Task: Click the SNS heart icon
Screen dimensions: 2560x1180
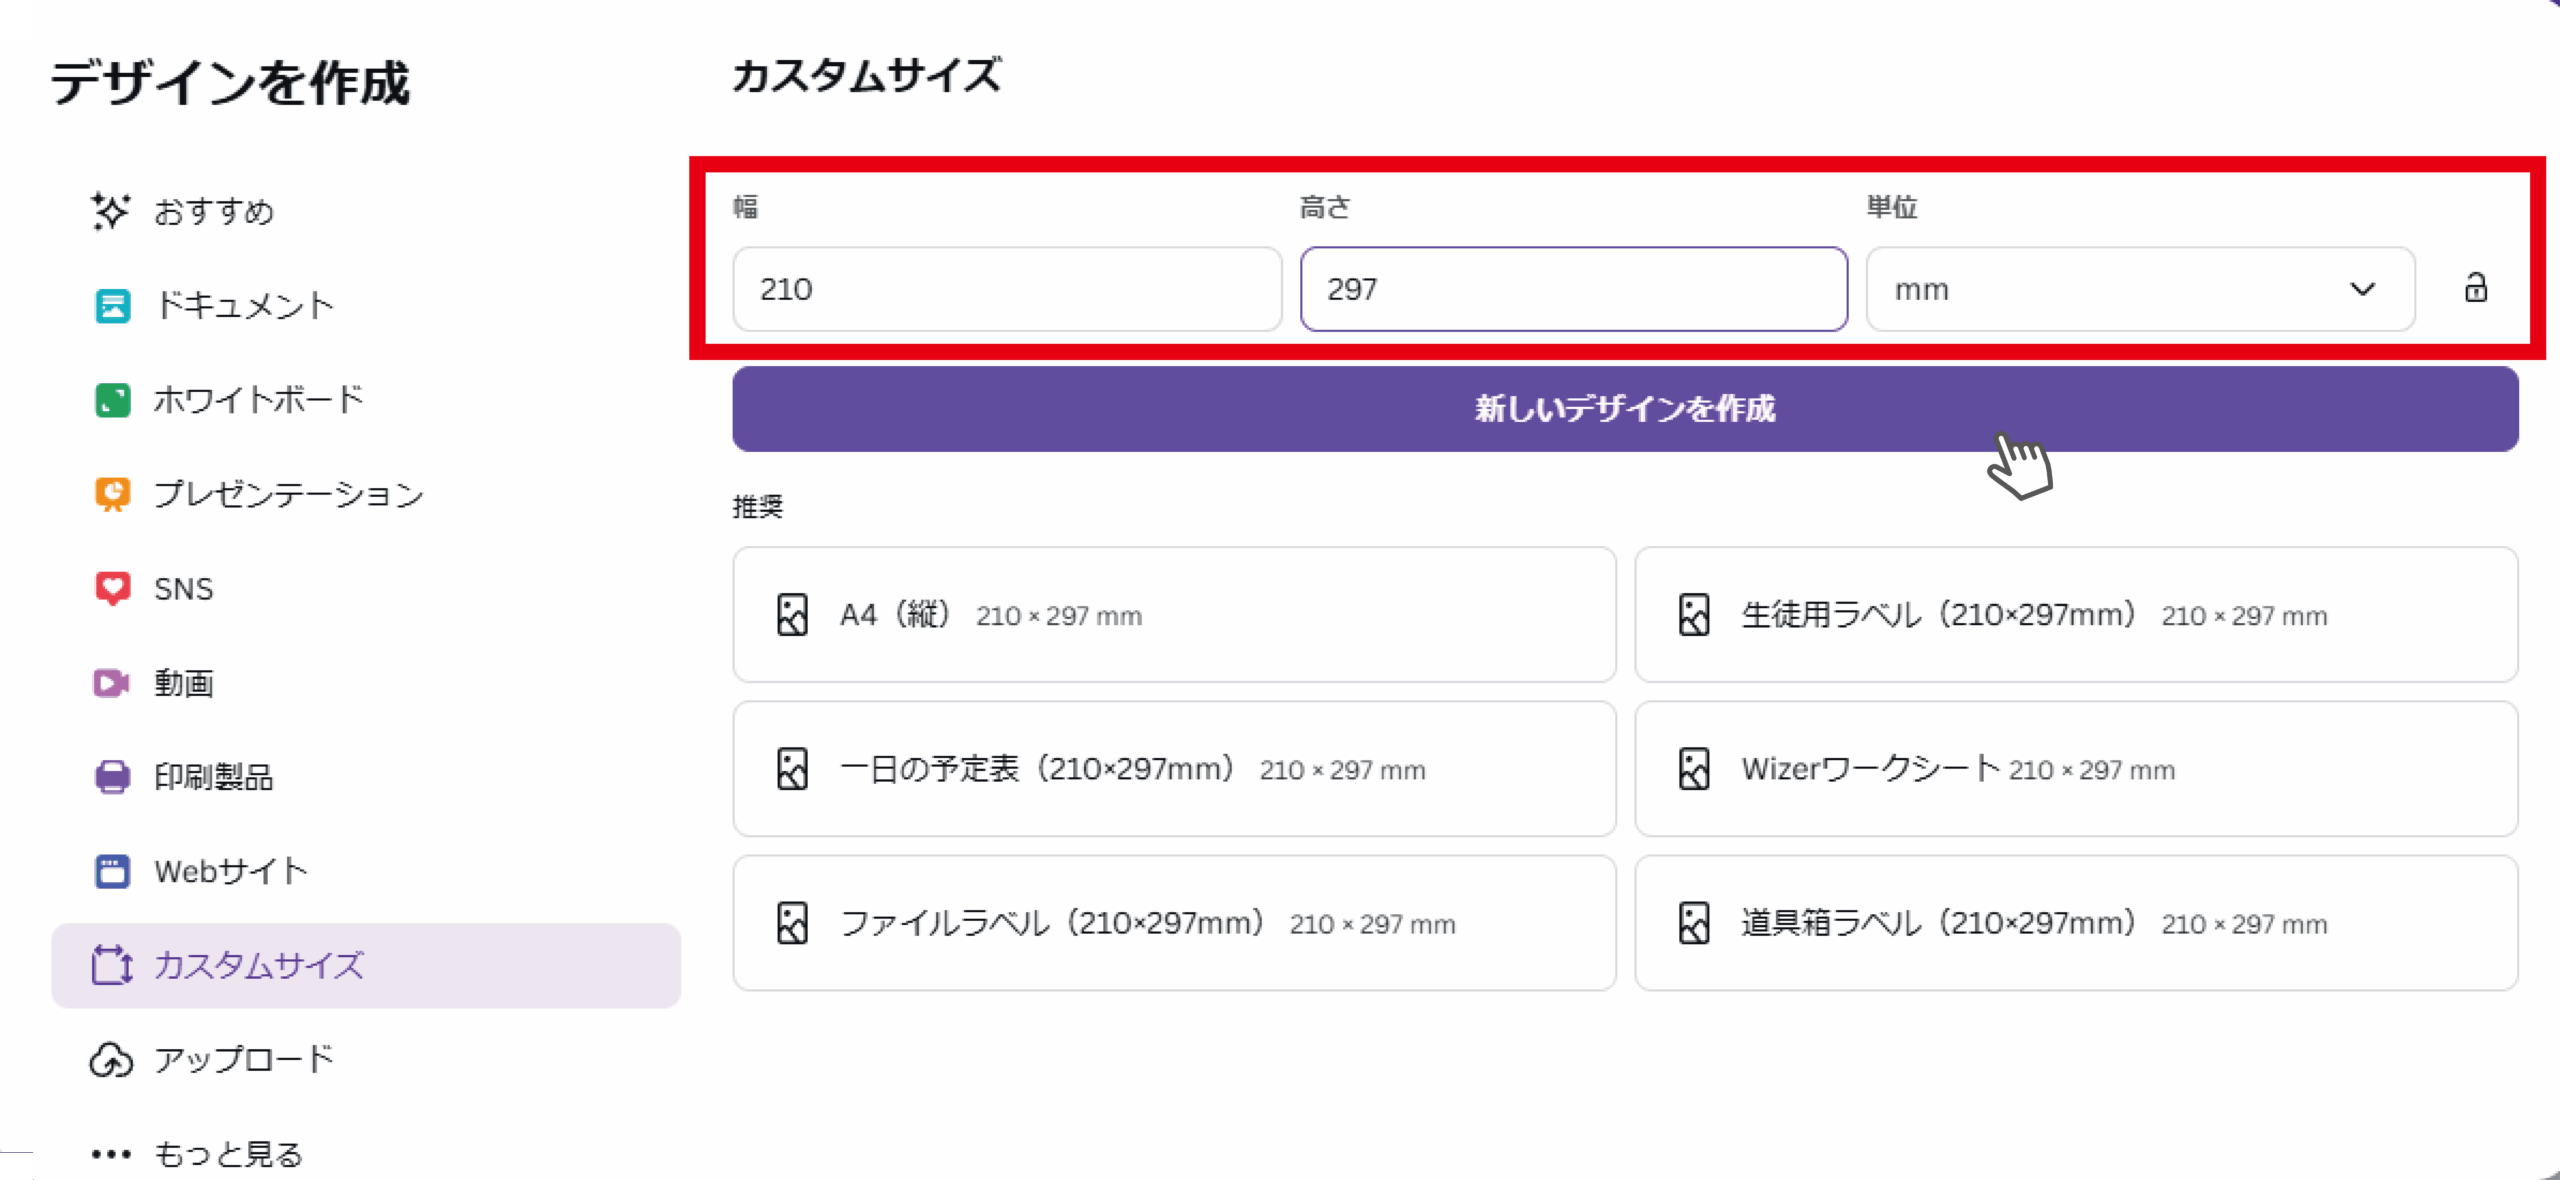Action: click(112, 588)
